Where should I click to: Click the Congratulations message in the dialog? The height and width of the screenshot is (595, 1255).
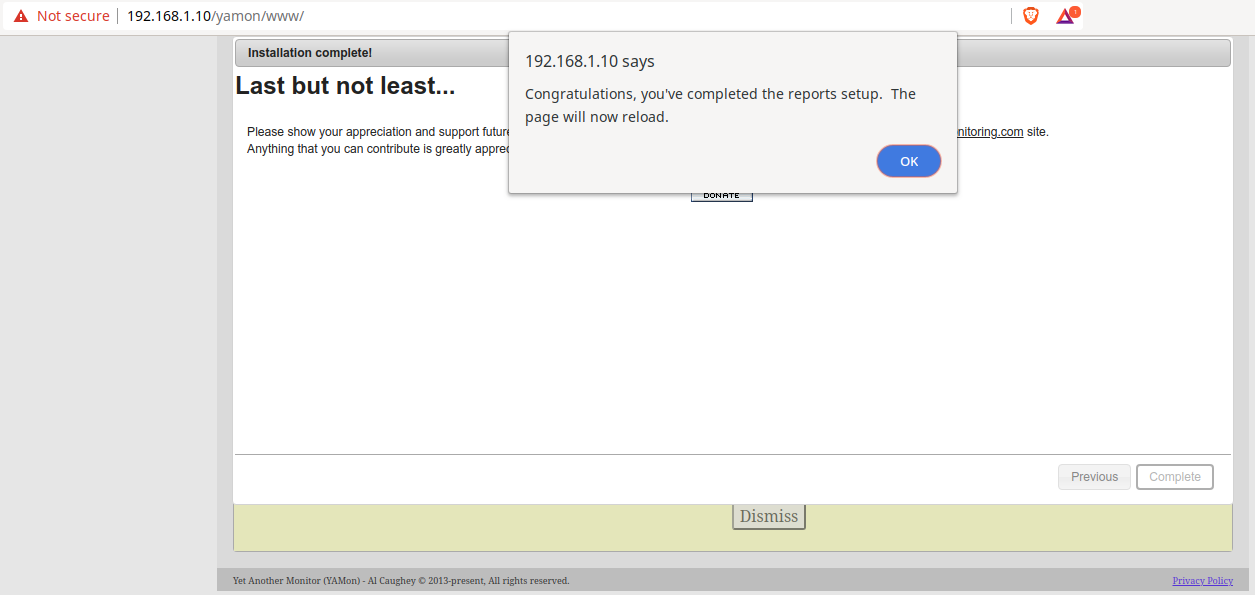pos(720,105)
